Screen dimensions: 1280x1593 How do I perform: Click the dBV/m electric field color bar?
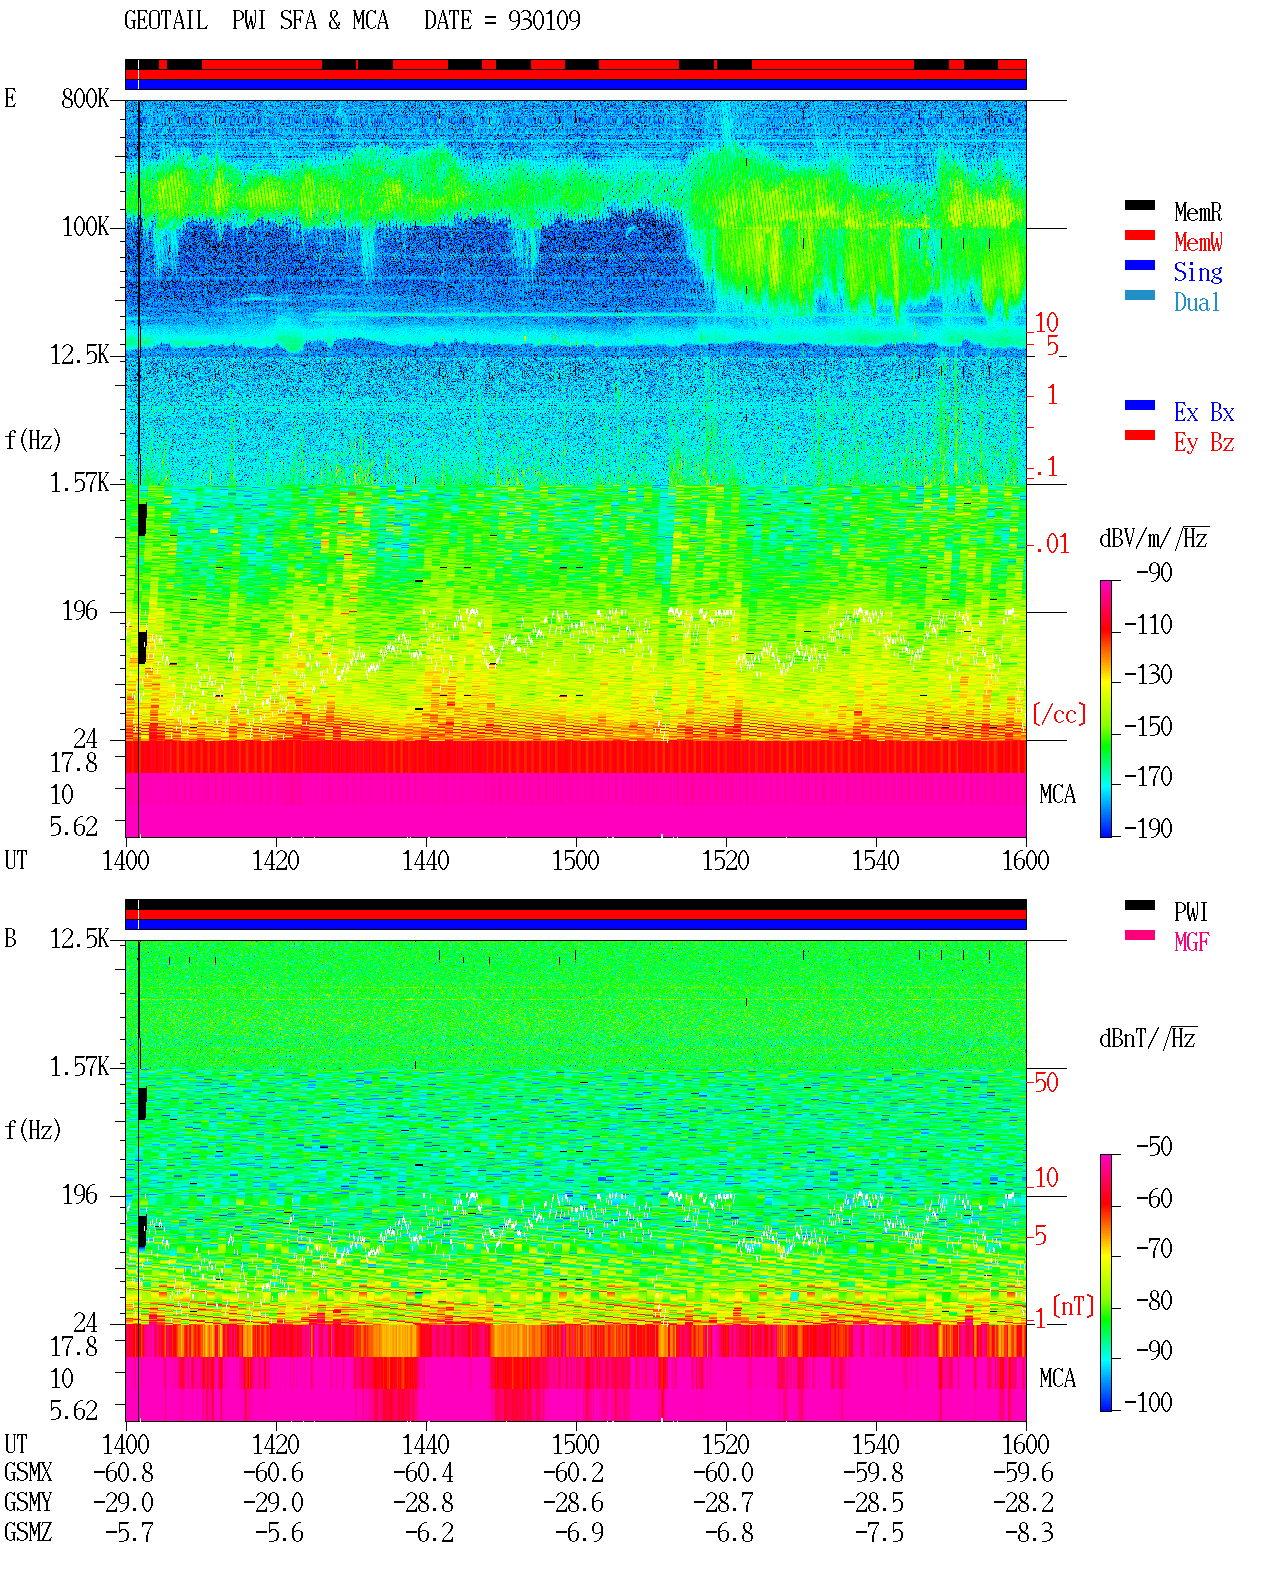[1106, 708]
